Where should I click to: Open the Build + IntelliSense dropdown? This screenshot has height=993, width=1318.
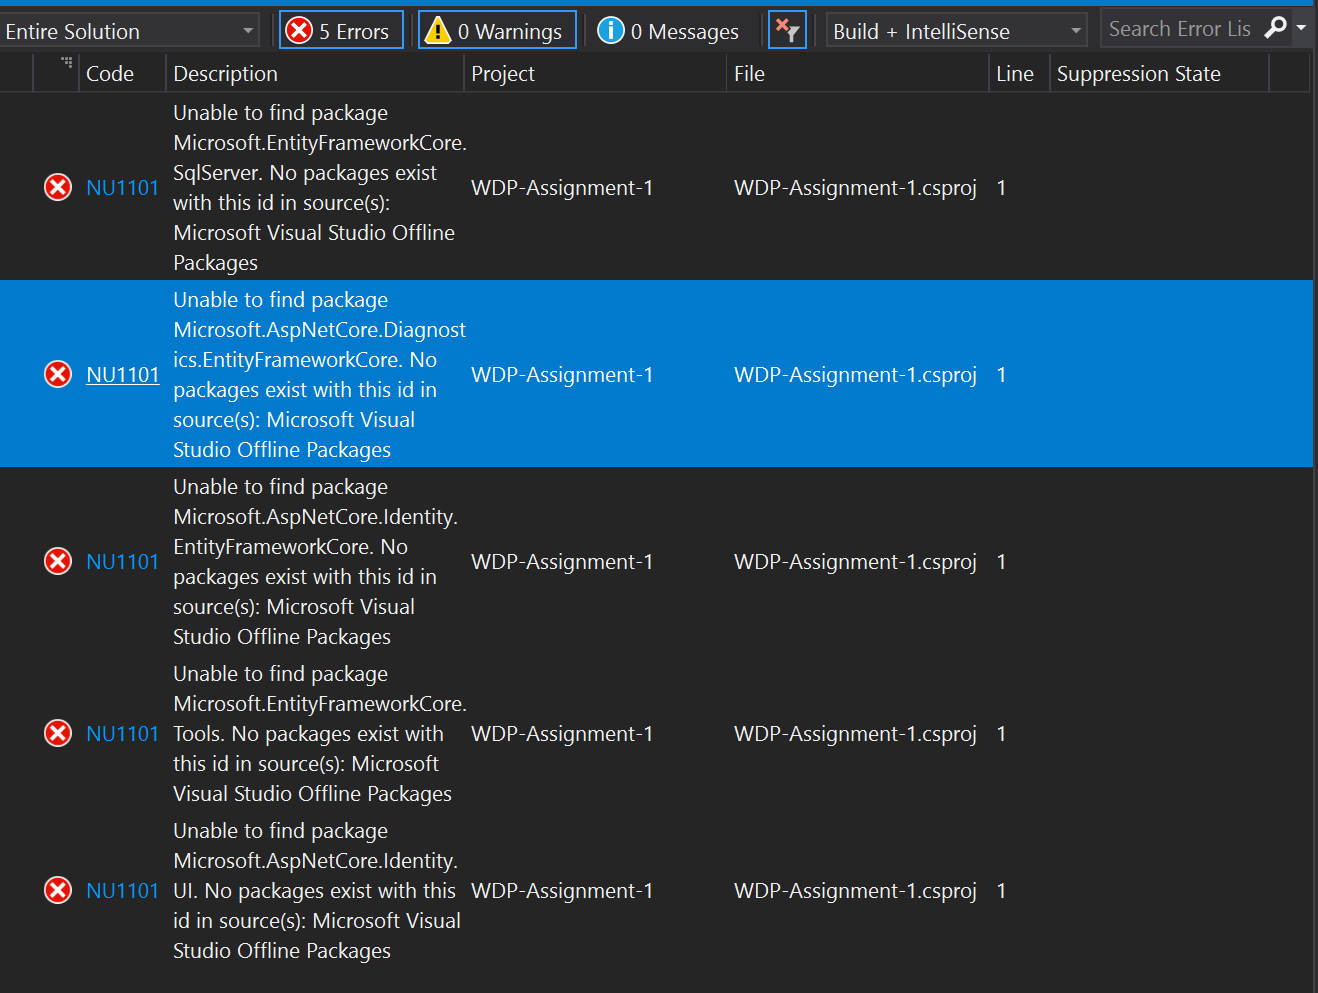(x=957, y=31)
